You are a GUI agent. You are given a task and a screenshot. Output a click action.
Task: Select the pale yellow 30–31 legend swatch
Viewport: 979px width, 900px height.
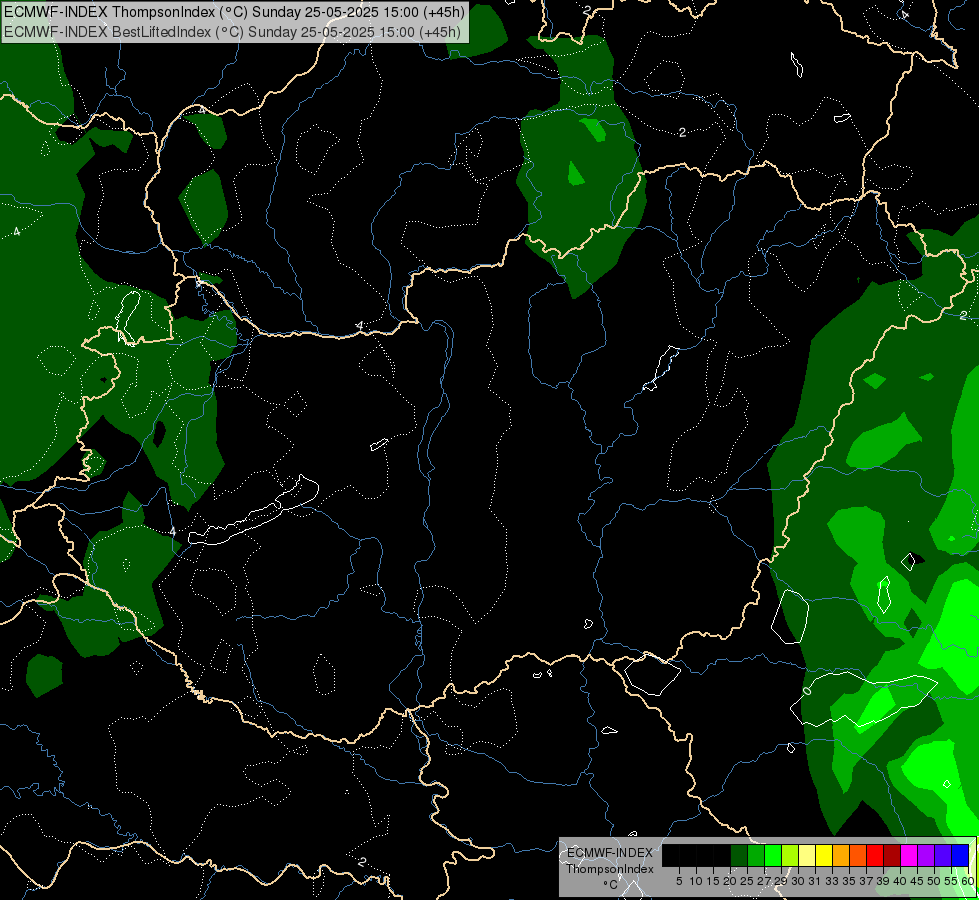[x=807, y=855]
